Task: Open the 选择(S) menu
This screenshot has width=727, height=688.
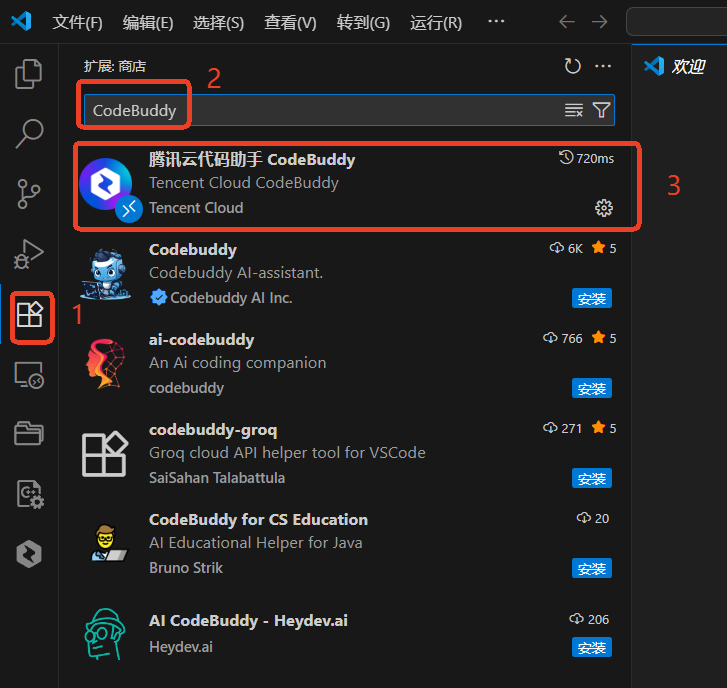Action: (x=218, y=22)
